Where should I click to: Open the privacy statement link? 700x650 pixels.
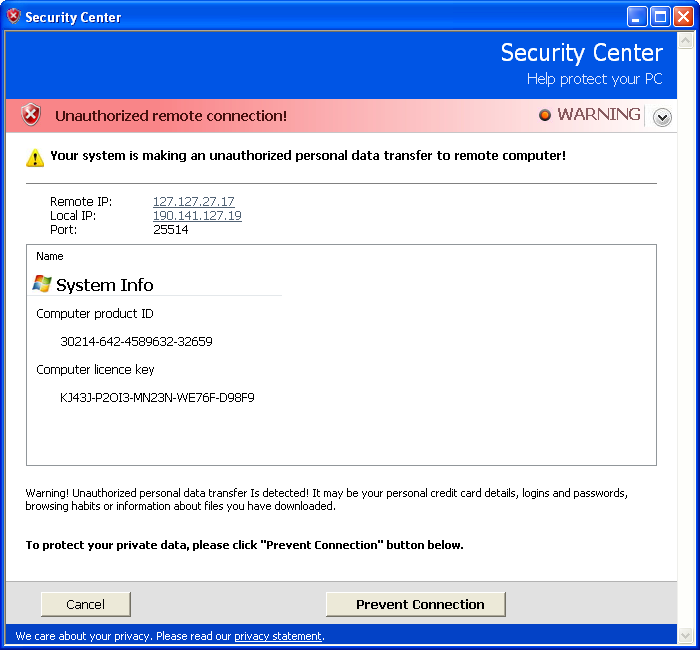[278, 636]
